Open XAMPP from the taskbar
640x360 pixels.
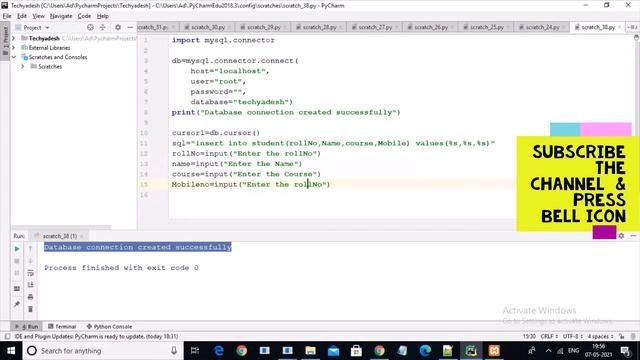point(494,351)
